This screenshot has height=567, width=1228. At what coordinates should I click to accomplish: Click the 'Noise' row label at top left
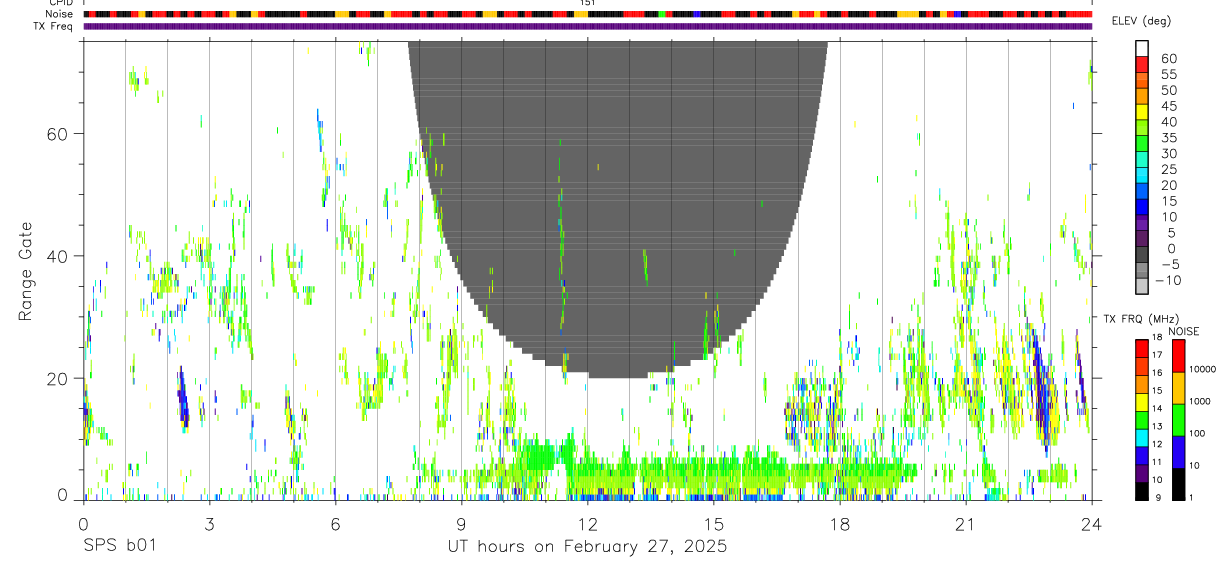point(61,15)
